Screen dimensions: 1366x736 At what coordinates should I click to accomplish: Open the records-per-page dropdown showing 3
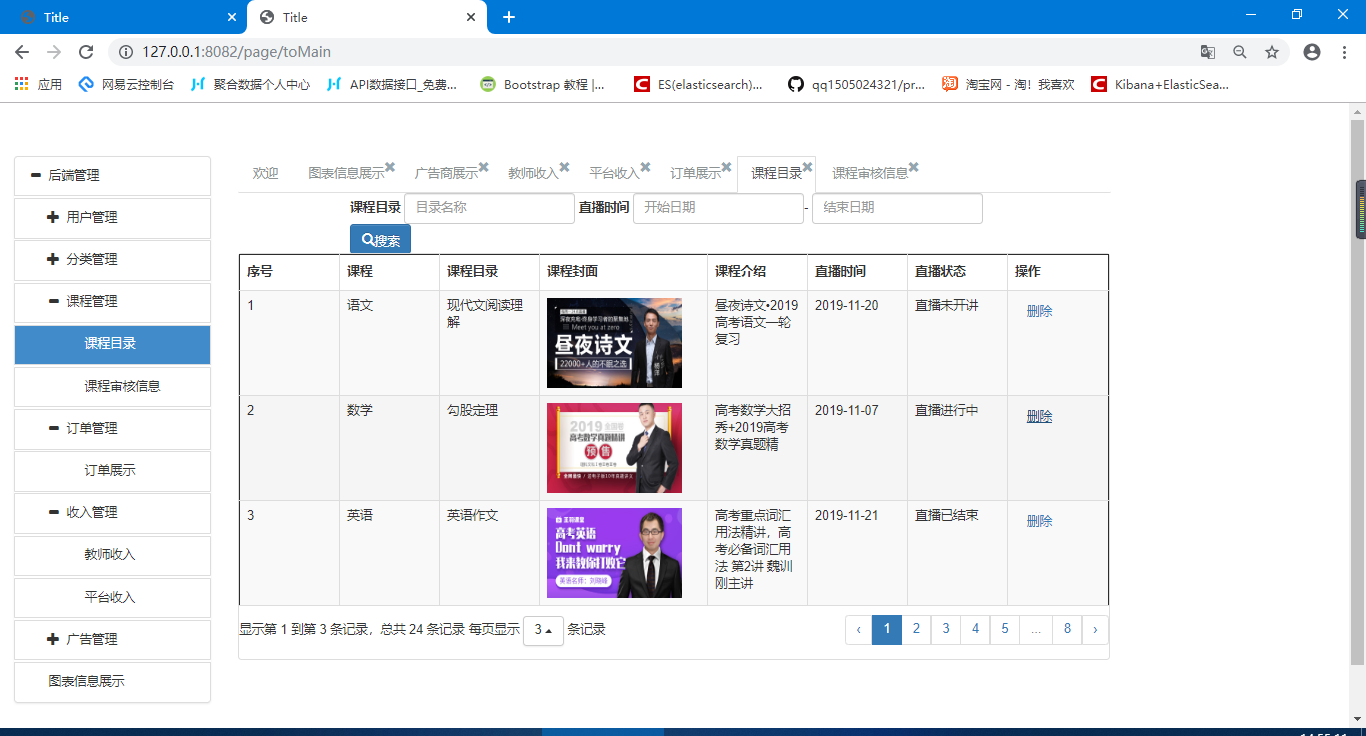(543, 630)
